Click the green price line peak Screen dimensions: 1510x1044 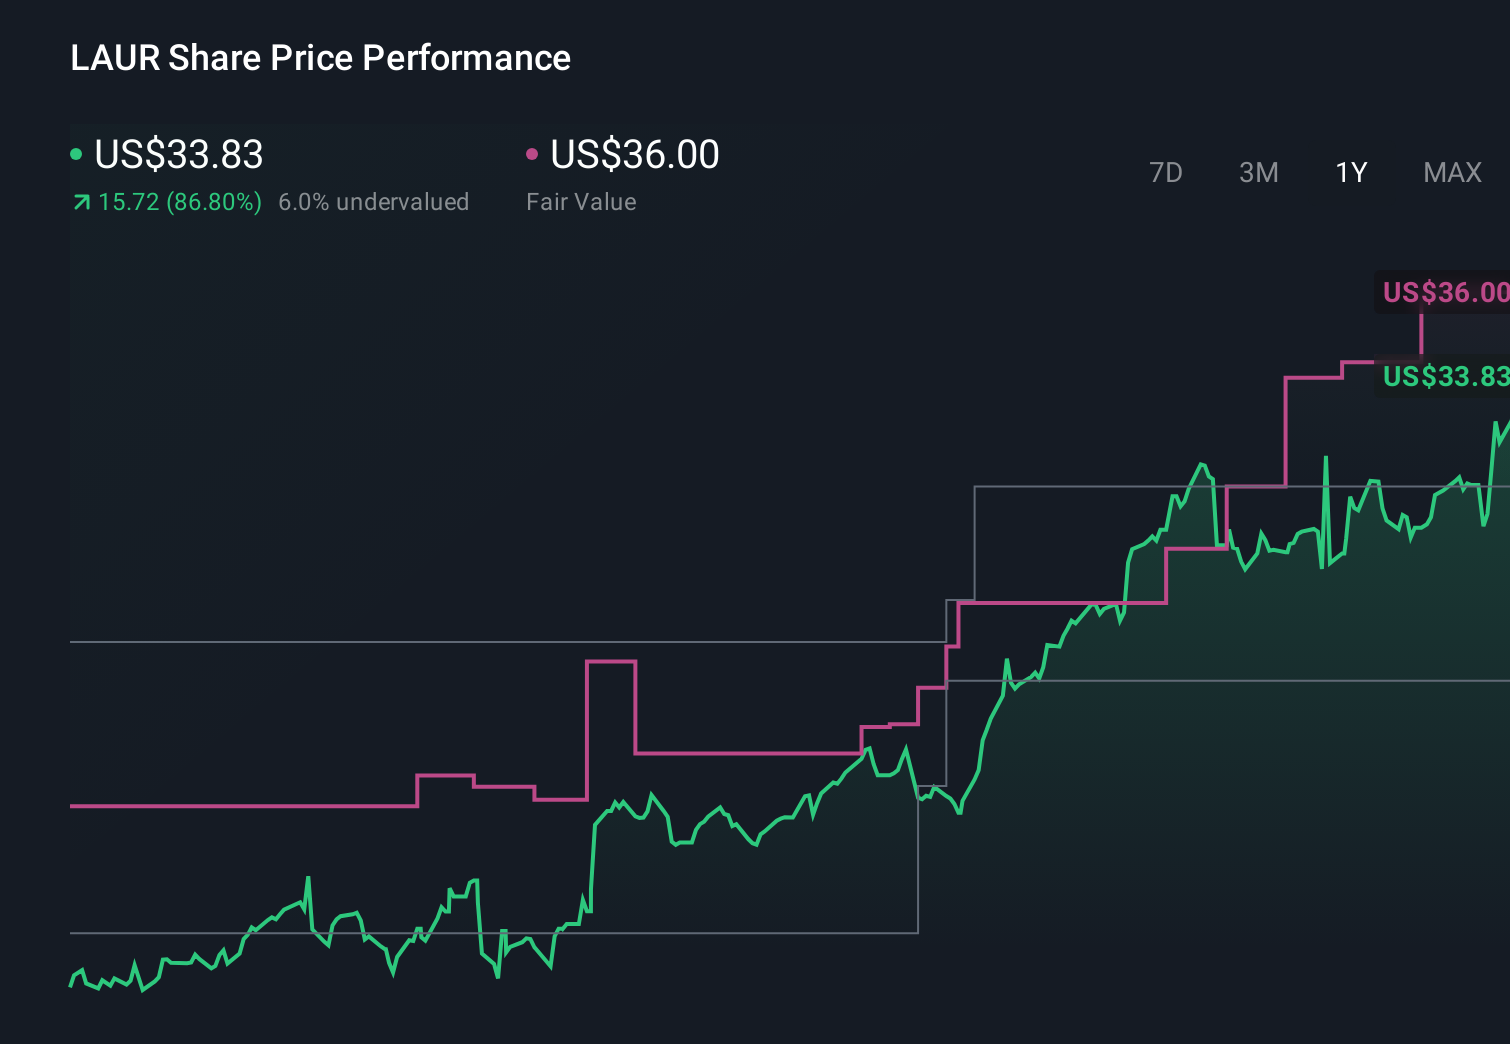[x=1203, y=463]
